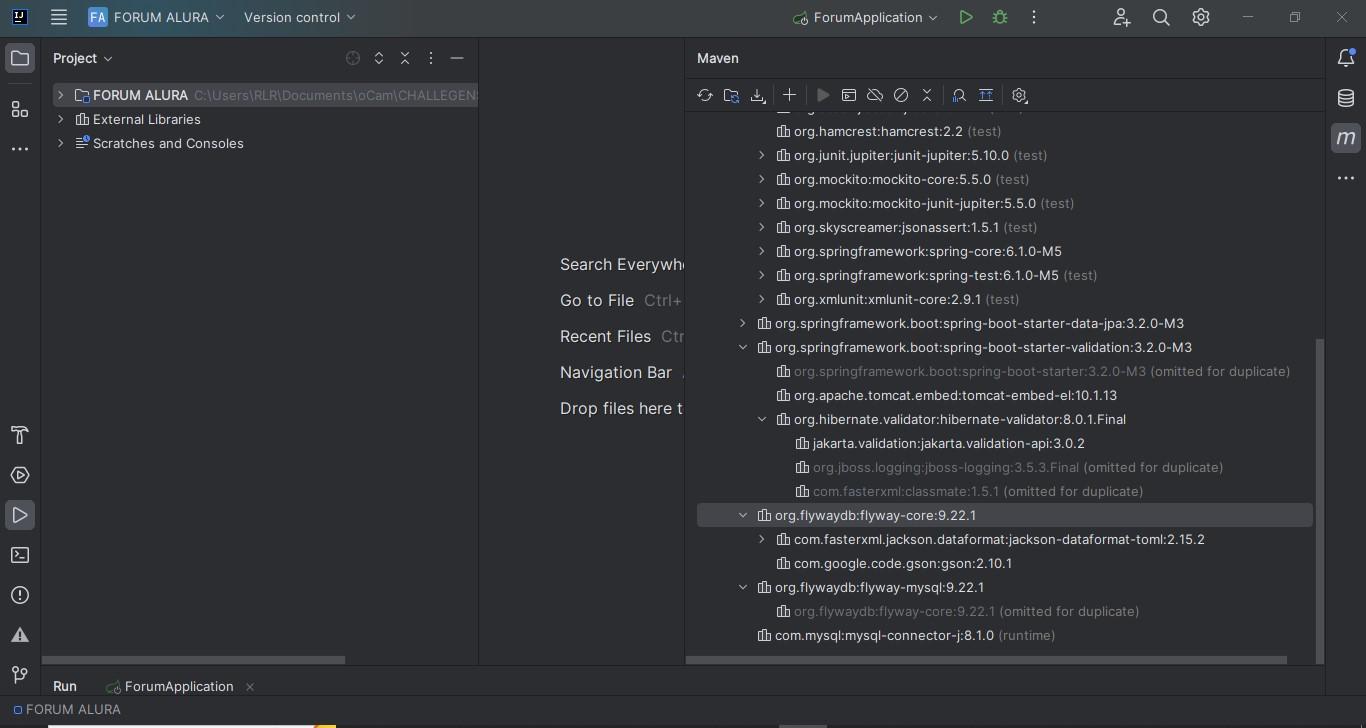Open more run actions menu
This screenshot has width=1366, height=728.
click(1034, 17)
